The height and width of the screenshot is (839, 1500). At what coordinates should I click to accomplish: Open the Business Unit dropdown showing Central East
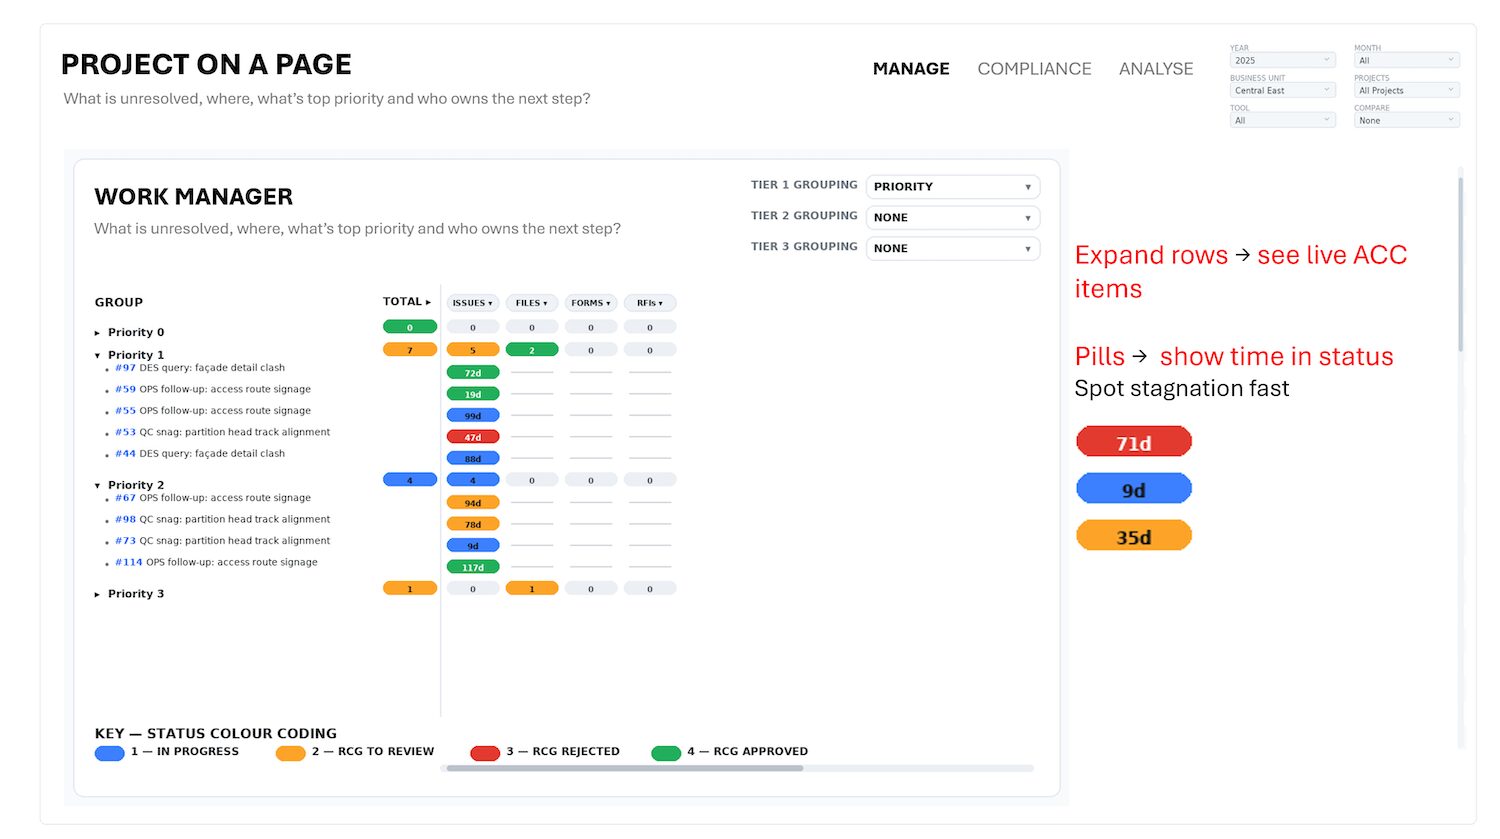click(x=1282, y=89)
